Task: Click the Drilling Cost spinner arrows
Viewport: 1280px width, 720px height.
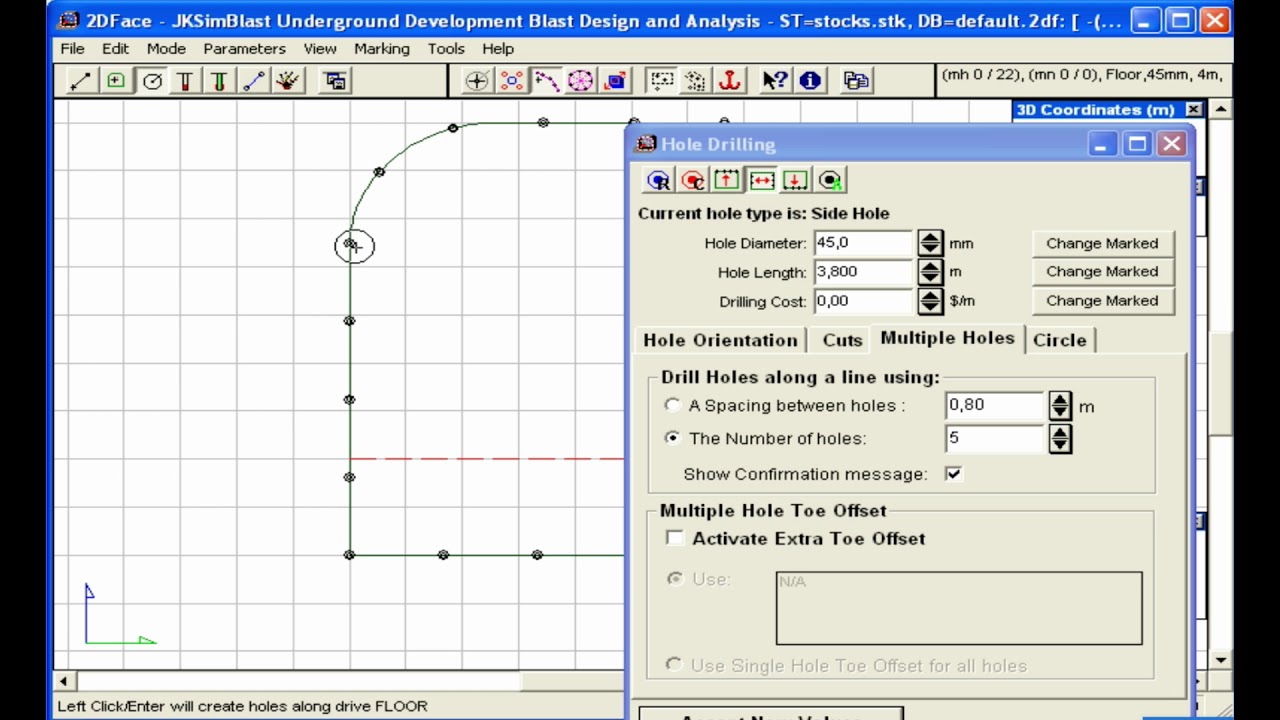Action: [x=930, y=301]
